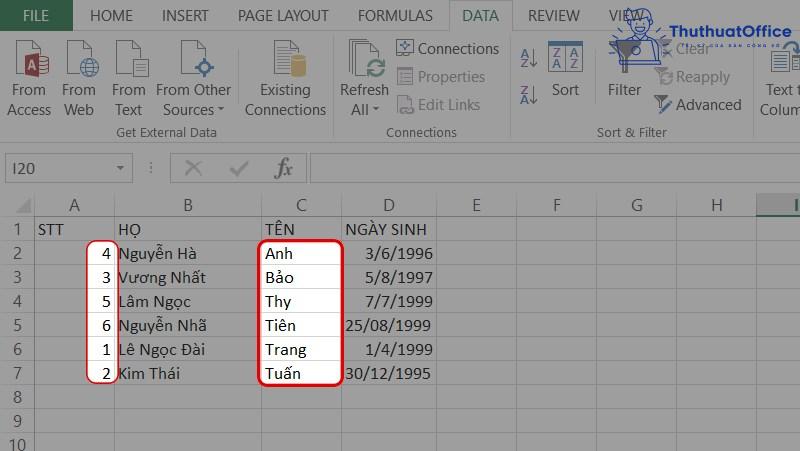Select date cell 30/12/1995
Image resolution: width=800 pixels, height=451 pixels.
click(389, 373)
